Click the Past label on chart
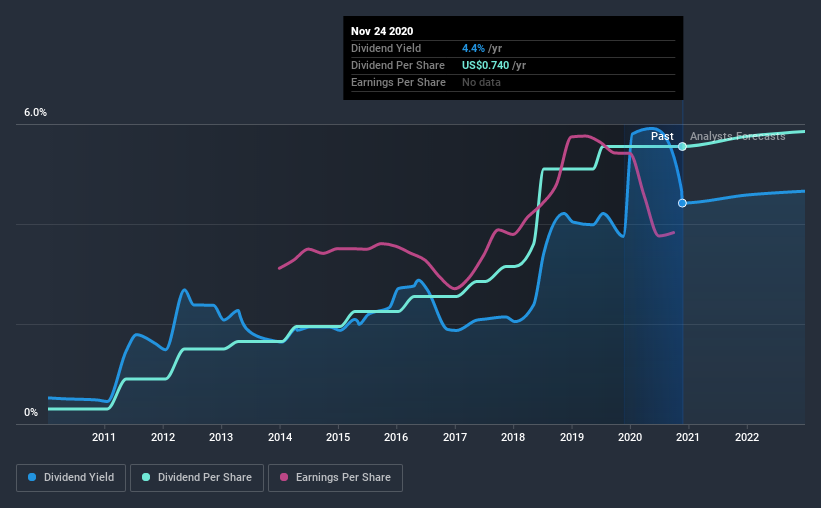Viewport: 821px width, 508px height. 662,137
